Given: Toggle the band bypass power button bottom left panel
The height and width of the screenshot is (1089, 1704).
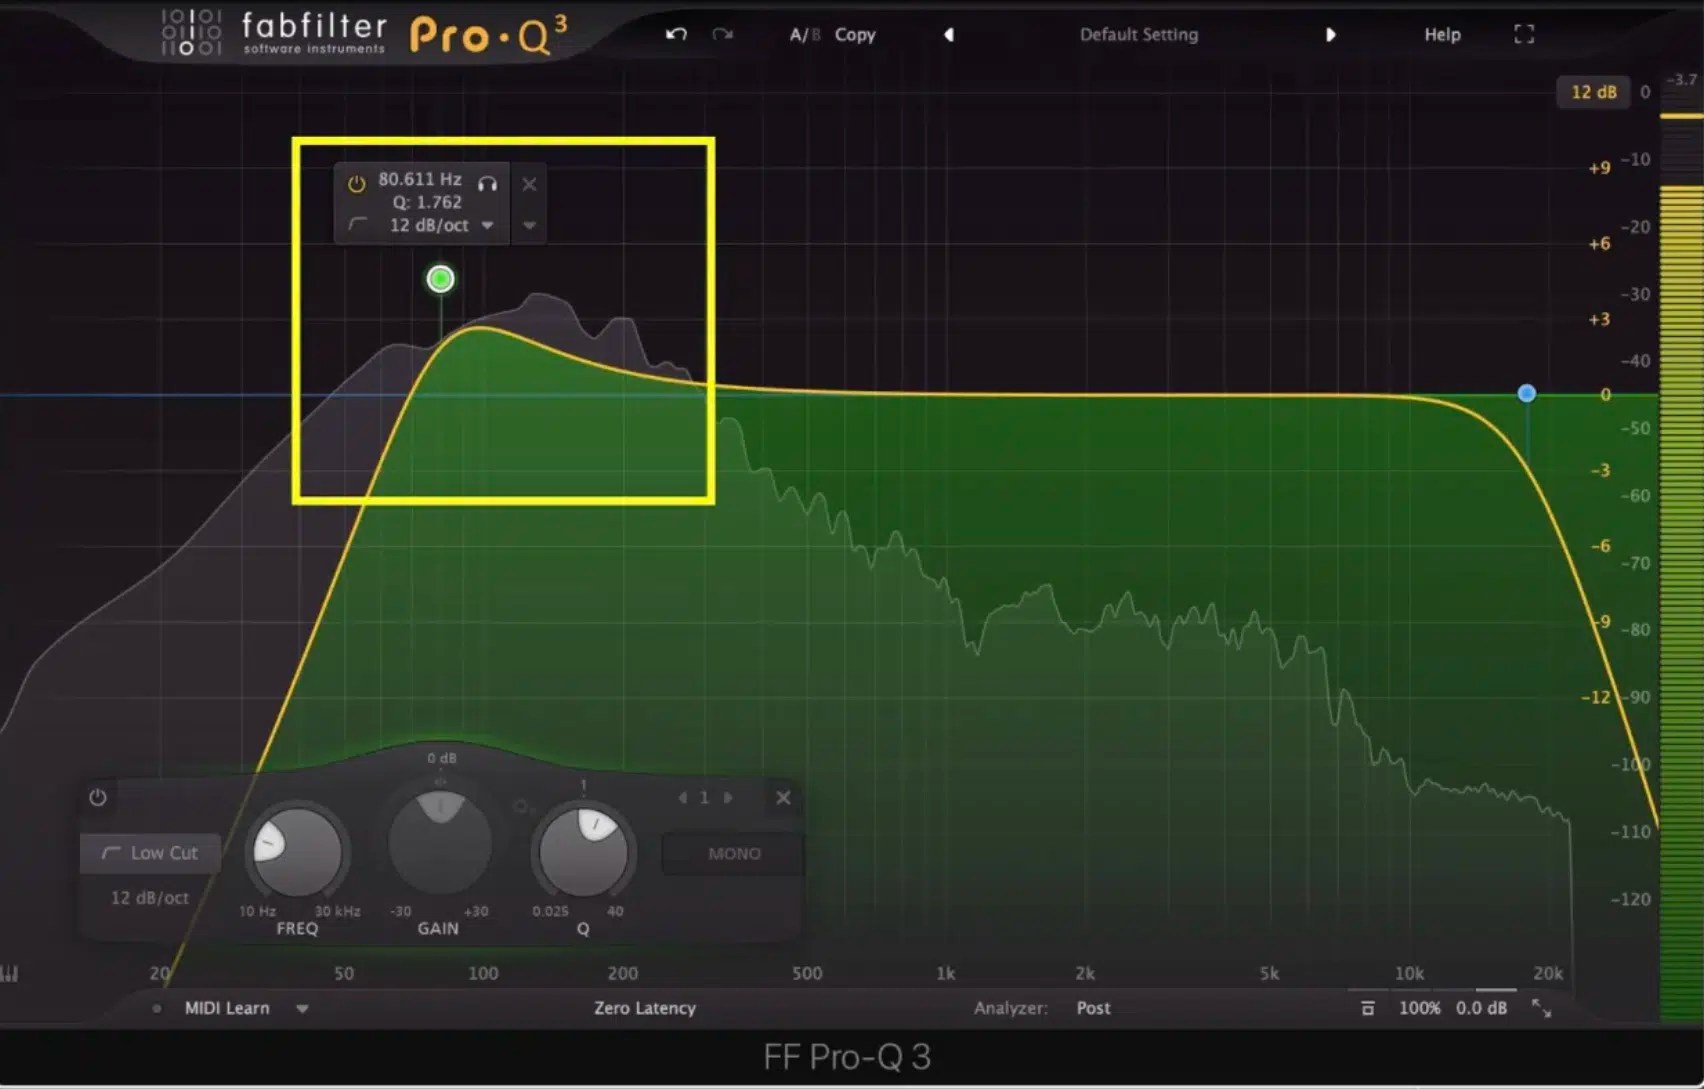Looking at the screenshot, I should point(98,798).
